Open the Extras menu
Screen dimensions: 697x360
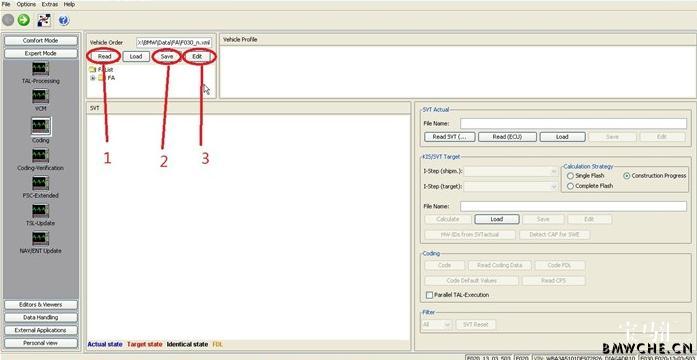50,4
